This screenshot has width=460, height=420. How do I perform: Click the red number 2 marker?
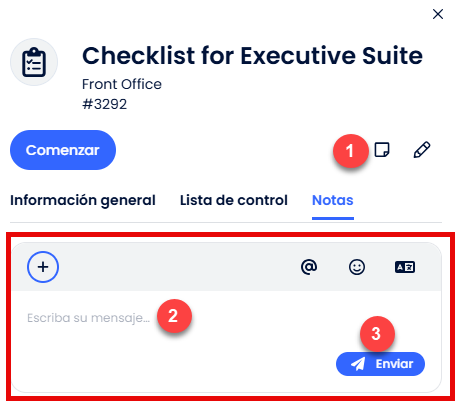[174, 316]
